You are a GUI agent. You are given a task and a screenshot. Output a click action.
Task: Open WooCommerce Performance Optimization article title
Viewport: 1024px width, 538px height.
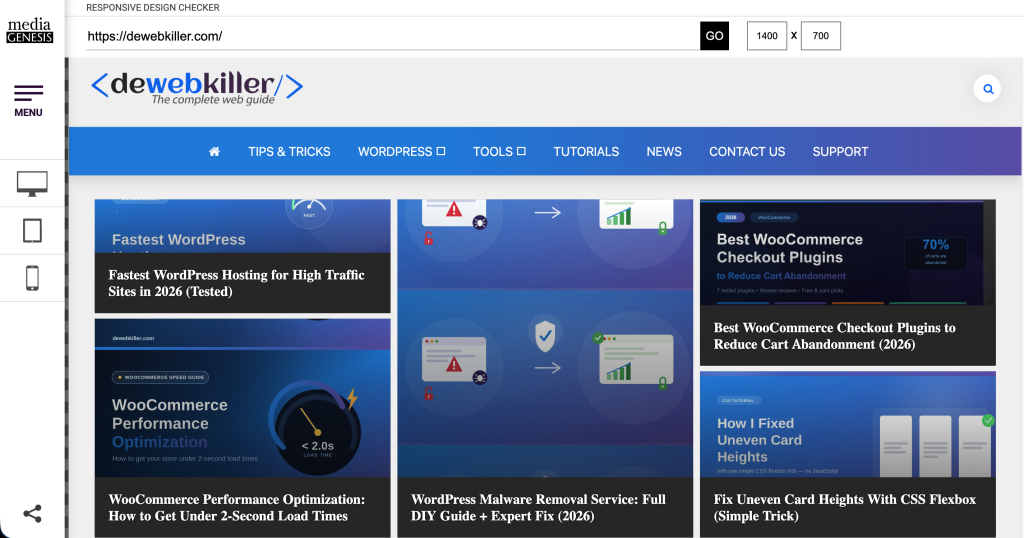[x=236, y=507]
